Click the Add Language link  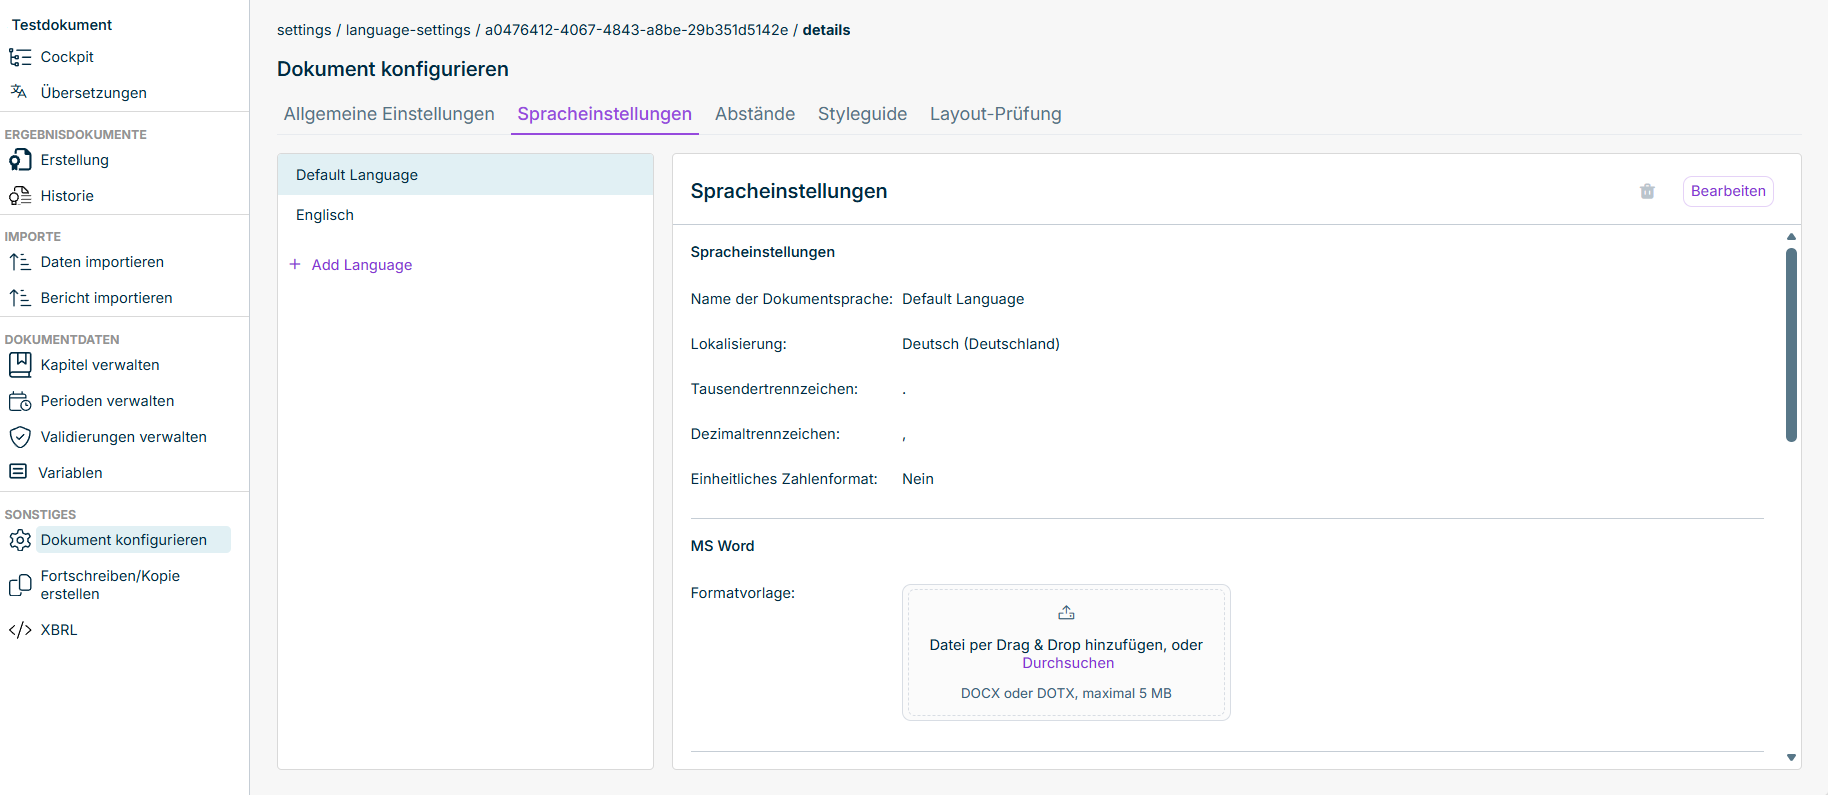[x=362, y=265]
